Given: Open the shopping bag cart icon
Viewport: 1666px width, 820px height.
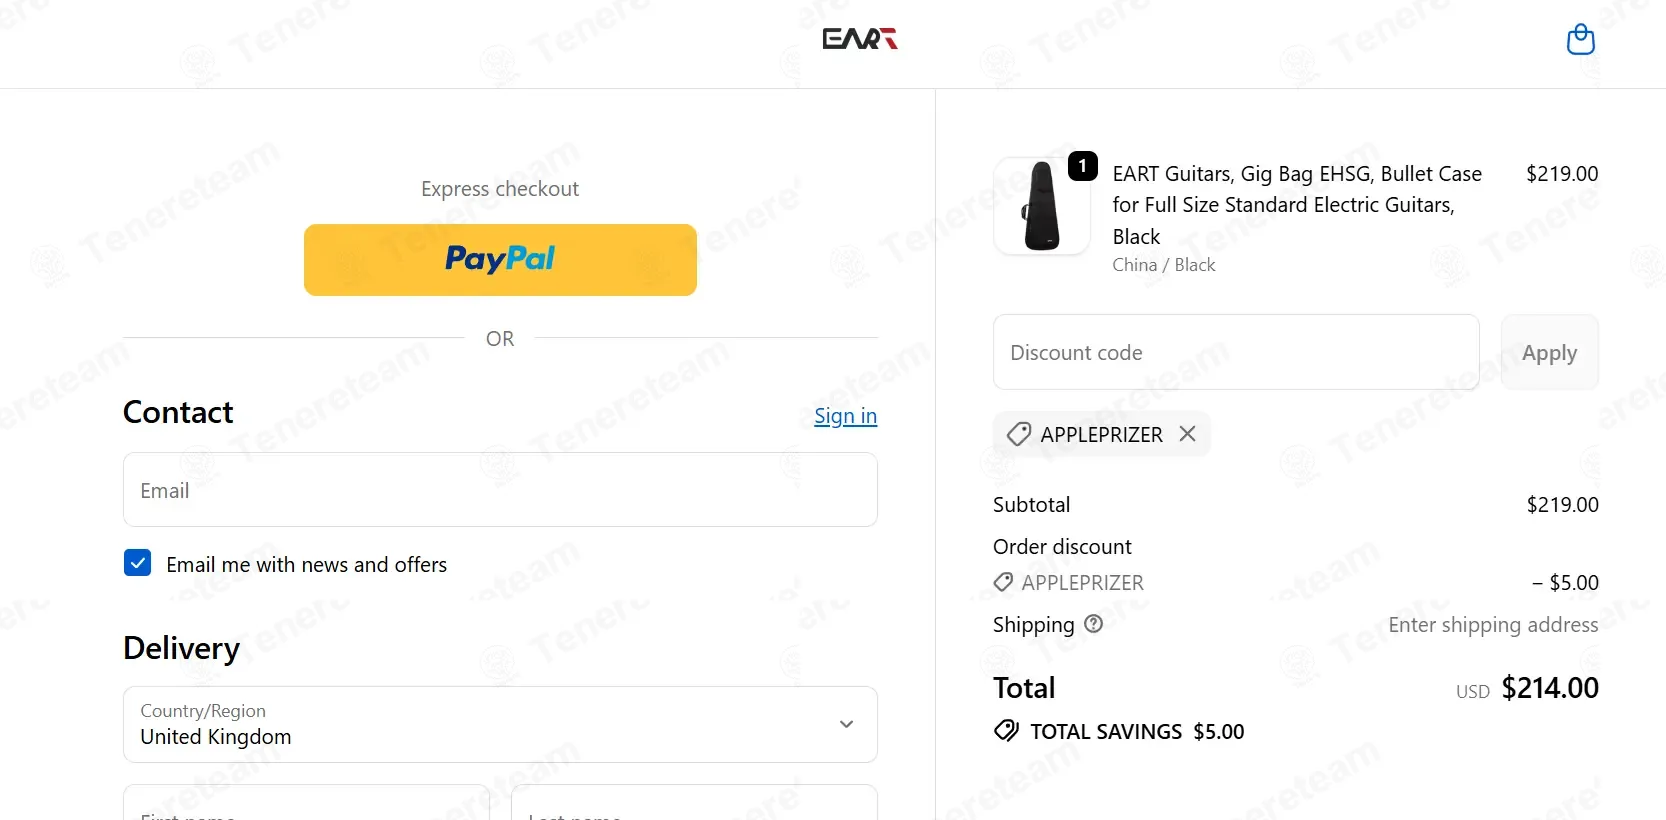Looking at the screenshot, I should point(1580,39).
